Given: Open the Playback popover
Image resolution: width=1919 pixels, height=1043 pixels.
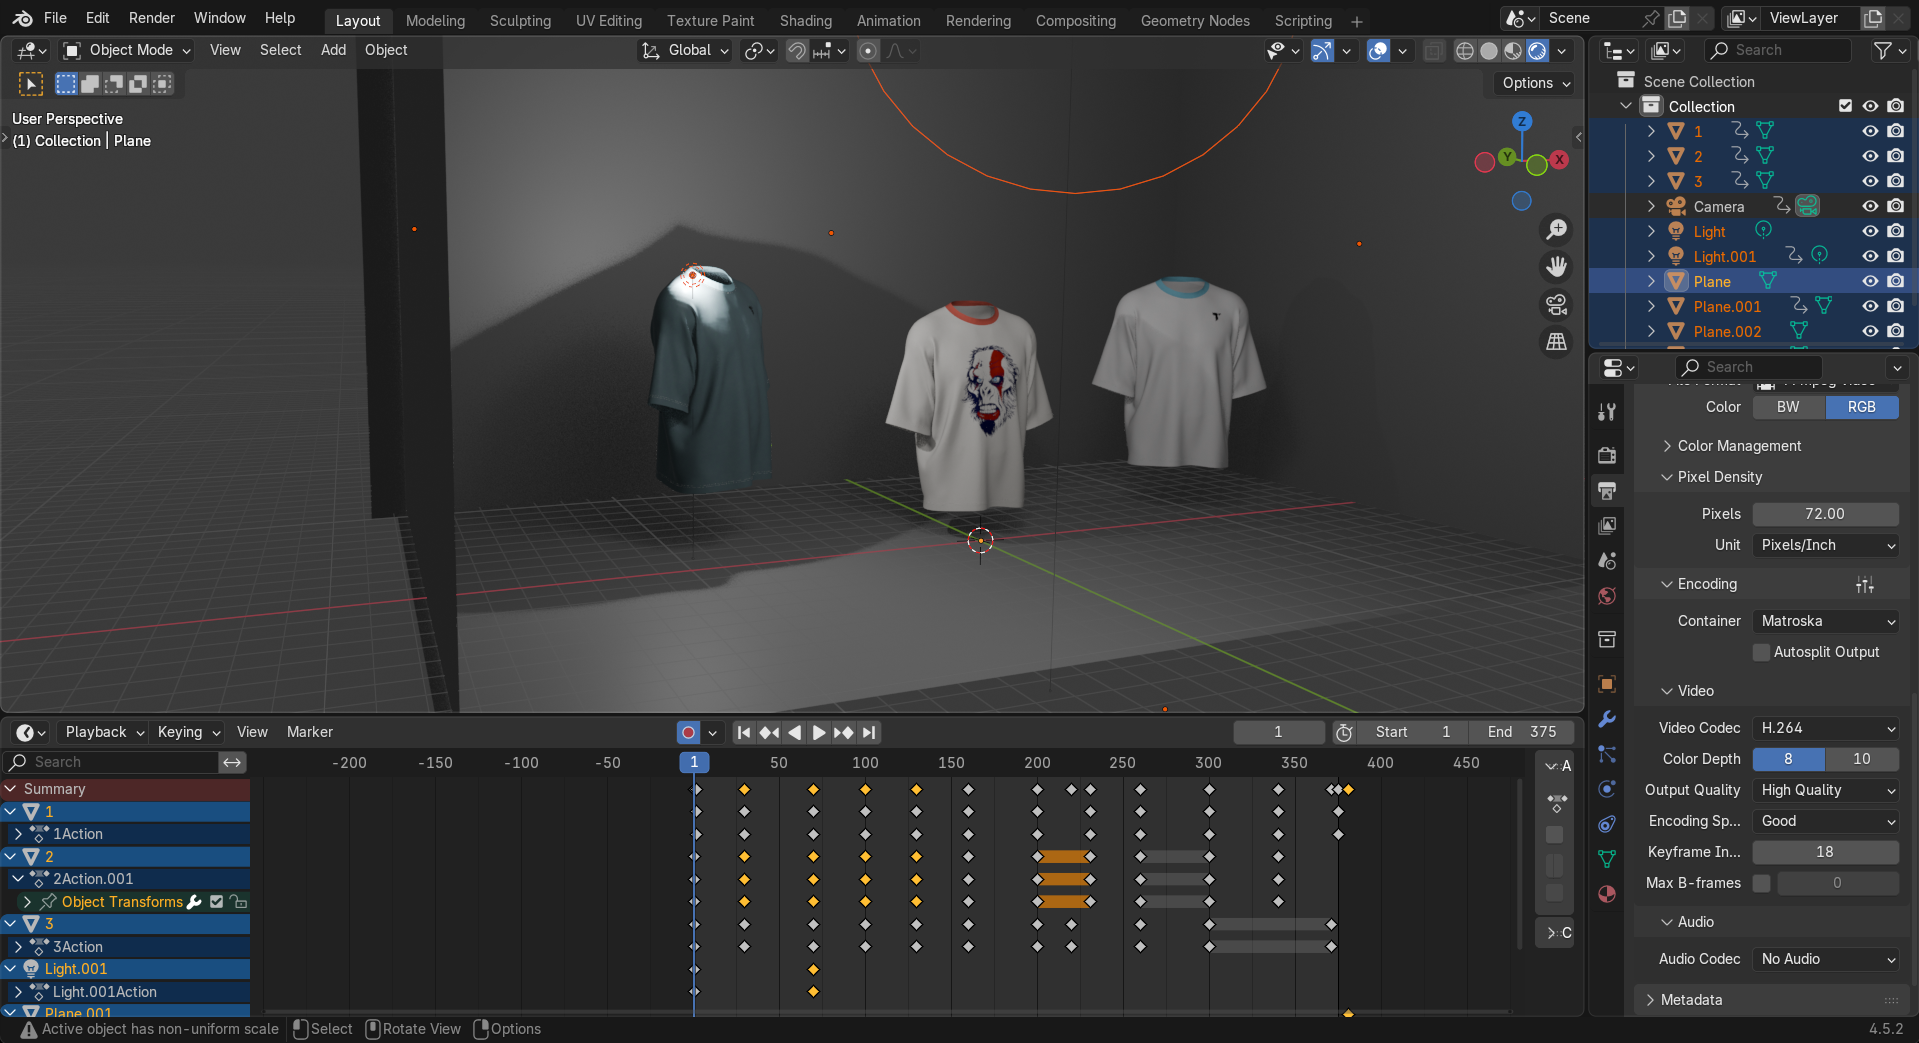Looking at the screenshot, I should pos(104,732).
